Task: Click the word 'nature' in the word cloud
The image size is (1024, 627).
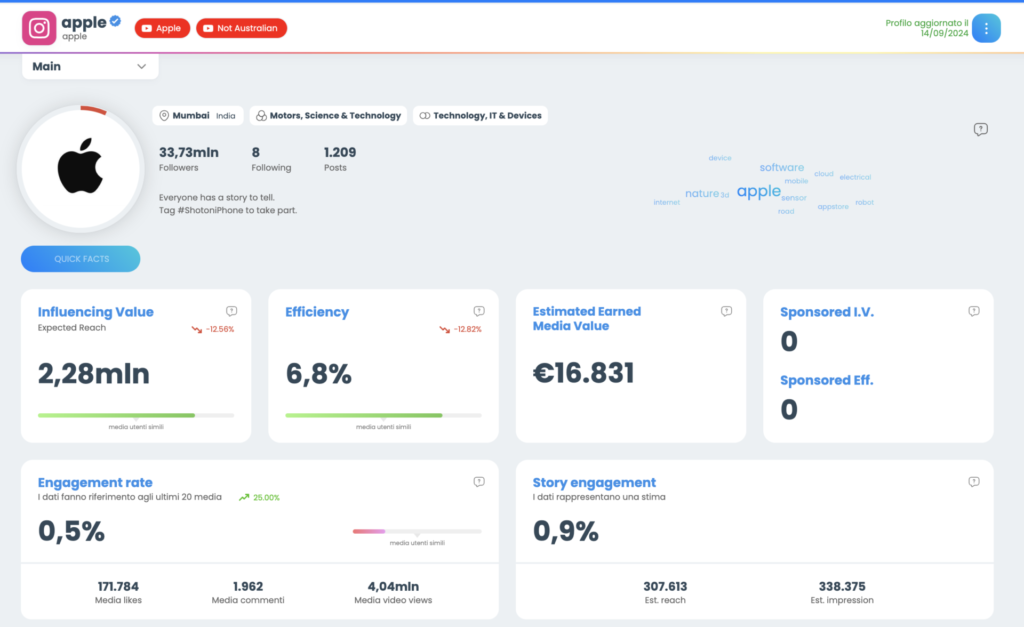Action: coord(702,193)
